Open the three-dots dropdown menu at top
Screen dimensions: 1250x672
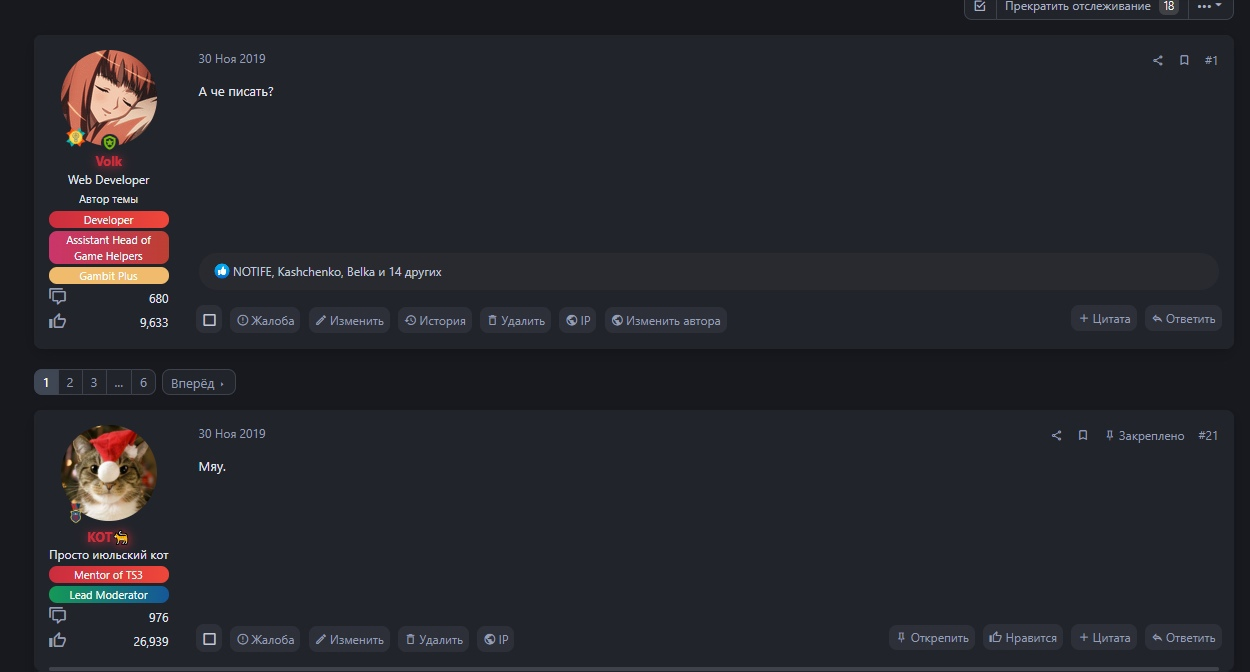pos(1210,6)
